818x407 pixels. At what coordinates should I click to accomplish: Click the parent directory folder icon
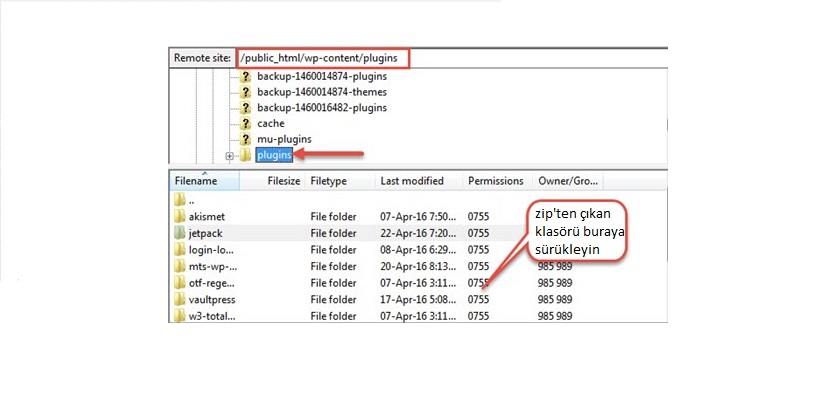click(x=179, y=199)
